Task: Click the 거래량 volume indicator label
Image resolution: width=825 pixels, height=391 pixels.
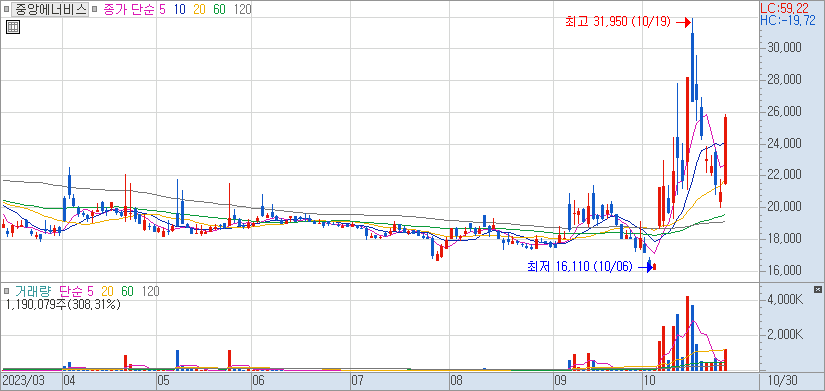Action: (x=32, y=291)
